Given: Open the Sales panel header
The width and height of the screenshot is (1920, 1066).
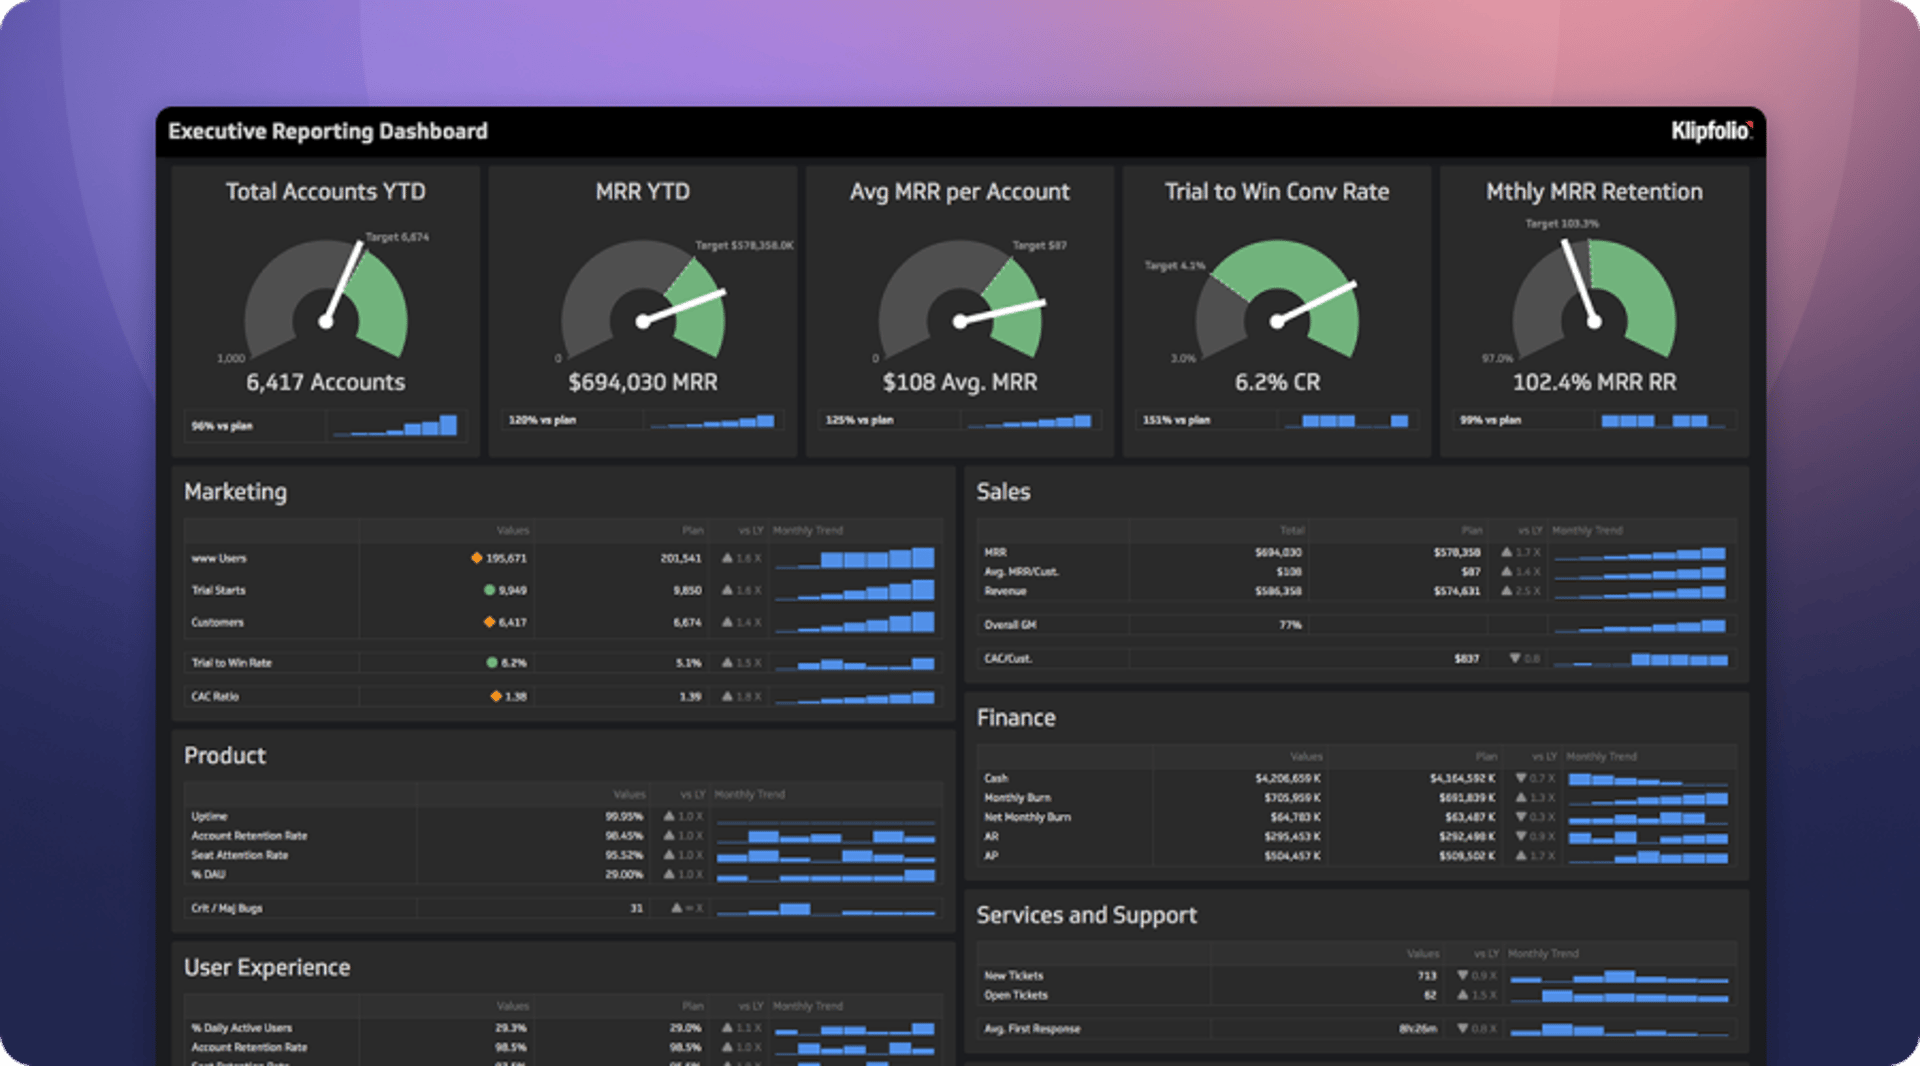Looking at the screenshot, I should [x=1004, y=492].
